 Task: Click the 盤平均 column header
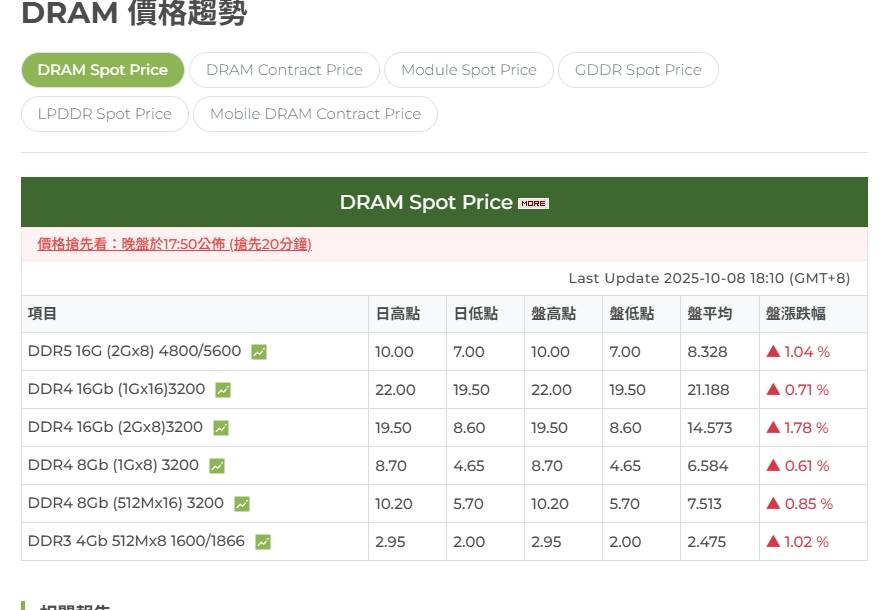[709, 314]
